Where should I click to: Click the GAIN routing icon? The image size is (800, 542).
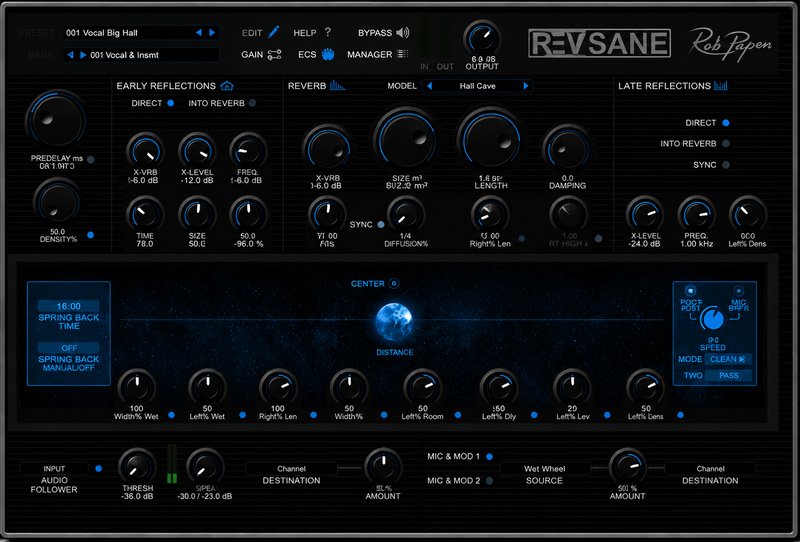coord(274,54)
